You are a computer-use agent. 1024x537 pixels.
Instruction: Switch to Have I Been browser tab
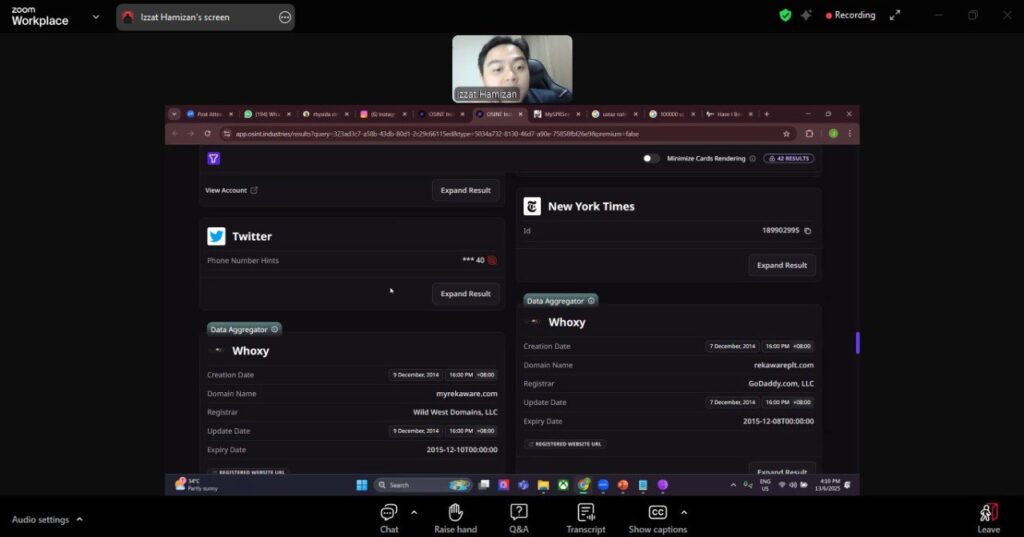pyautogui.click(x=729, y=114)
